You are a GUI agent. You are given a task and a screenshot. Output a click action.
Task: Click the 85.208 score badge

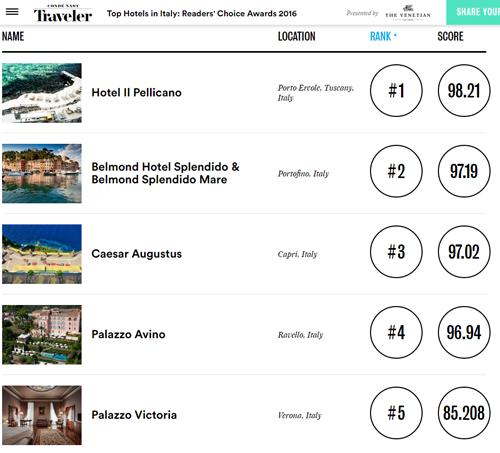[x=464, y=413]
